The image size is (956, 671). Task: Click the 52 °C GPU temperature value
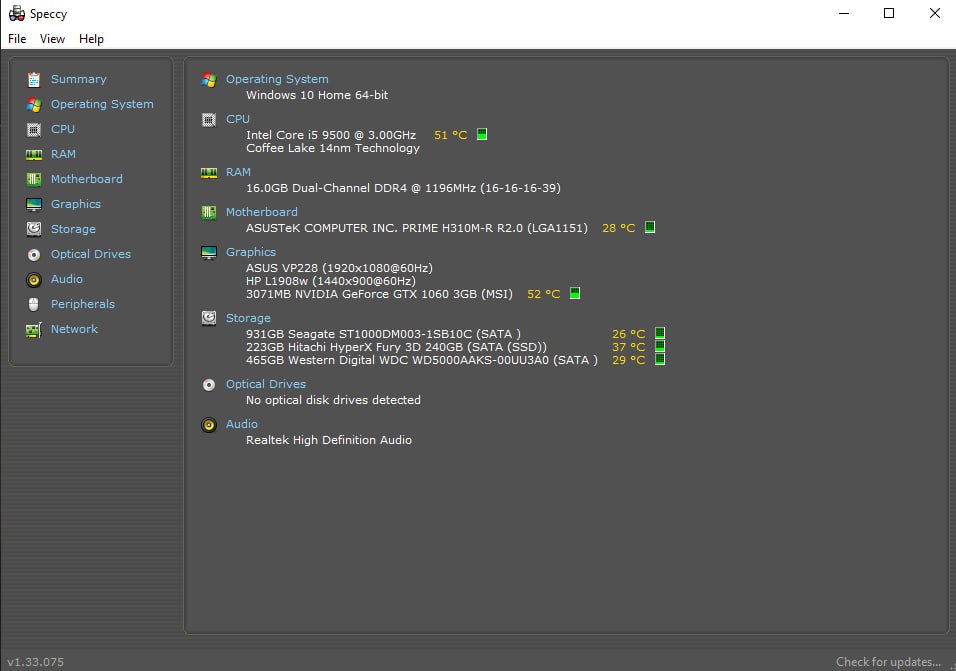[x=543, y=294]
